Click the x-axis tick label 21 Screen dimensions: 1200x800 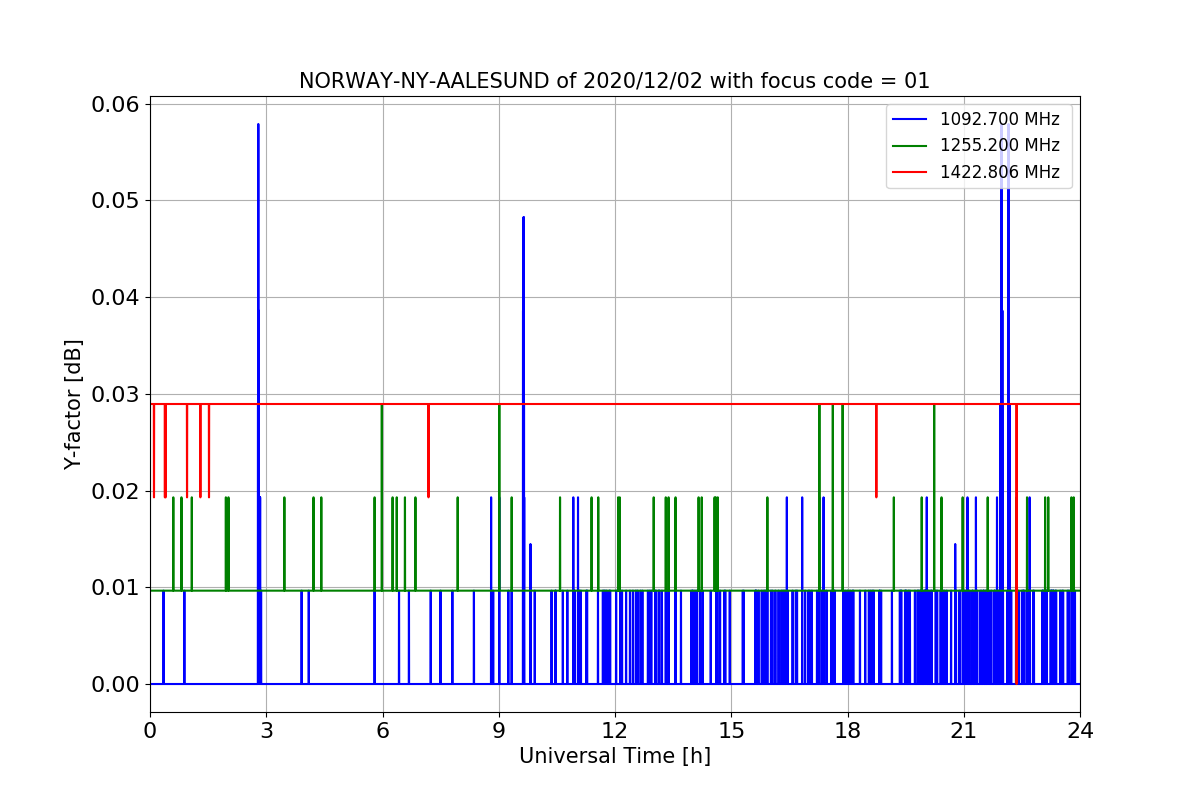tap(963, 730)
